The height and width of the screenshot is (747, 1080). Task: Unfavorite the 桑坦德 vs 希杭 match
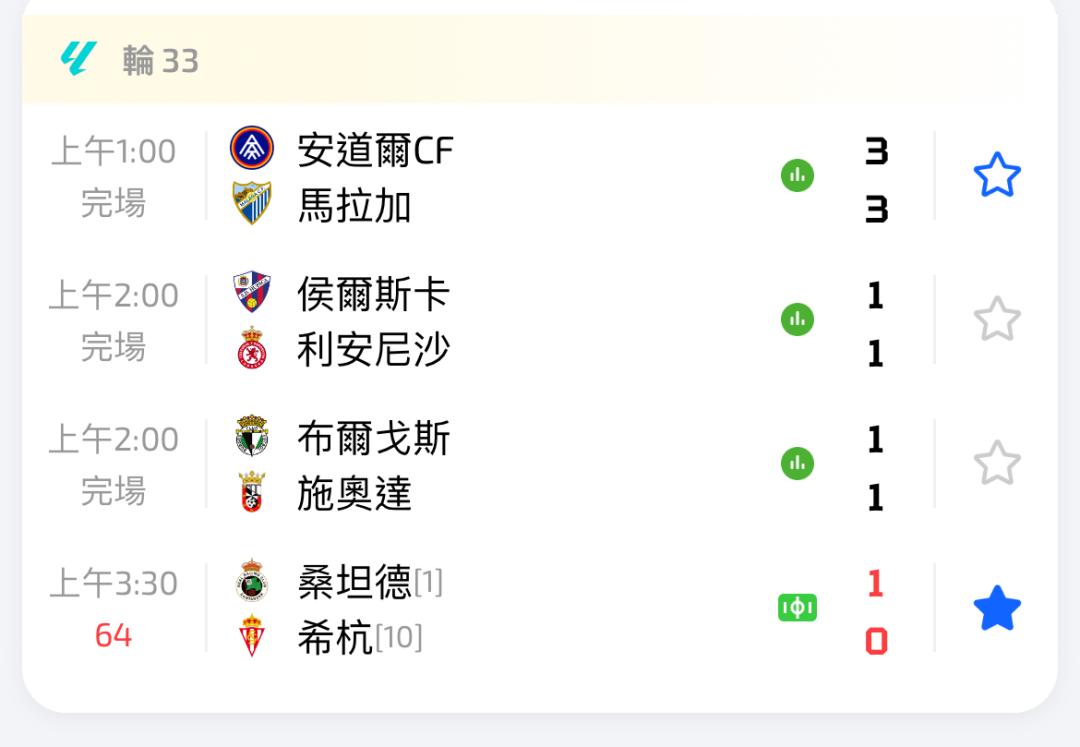pos(997,609)
